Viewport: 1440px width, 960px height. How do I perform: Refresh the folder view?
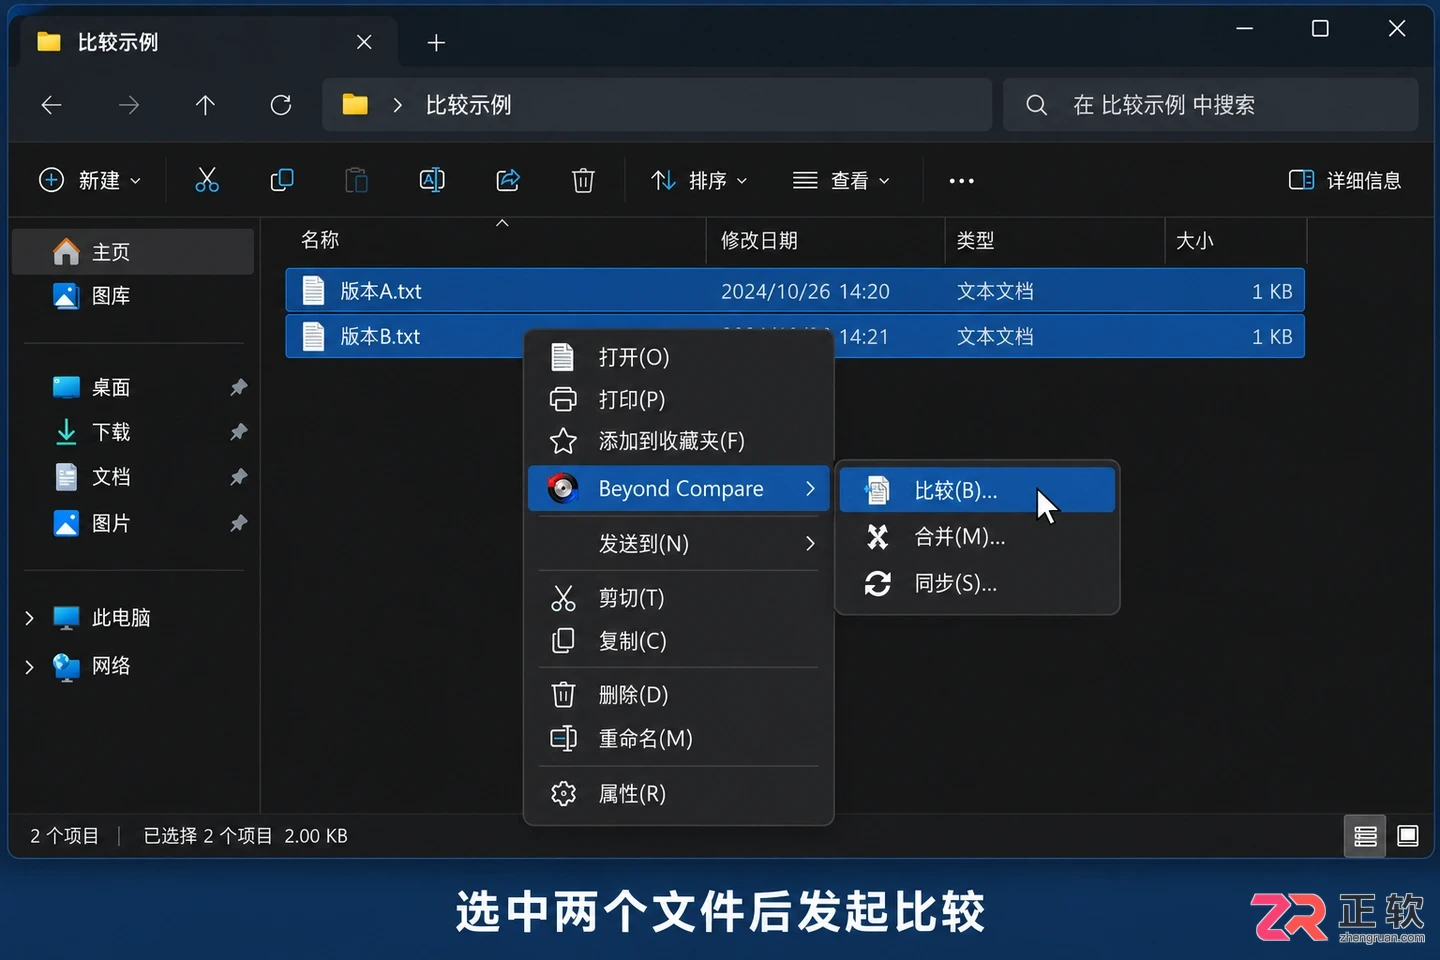[x=281, y=105]
